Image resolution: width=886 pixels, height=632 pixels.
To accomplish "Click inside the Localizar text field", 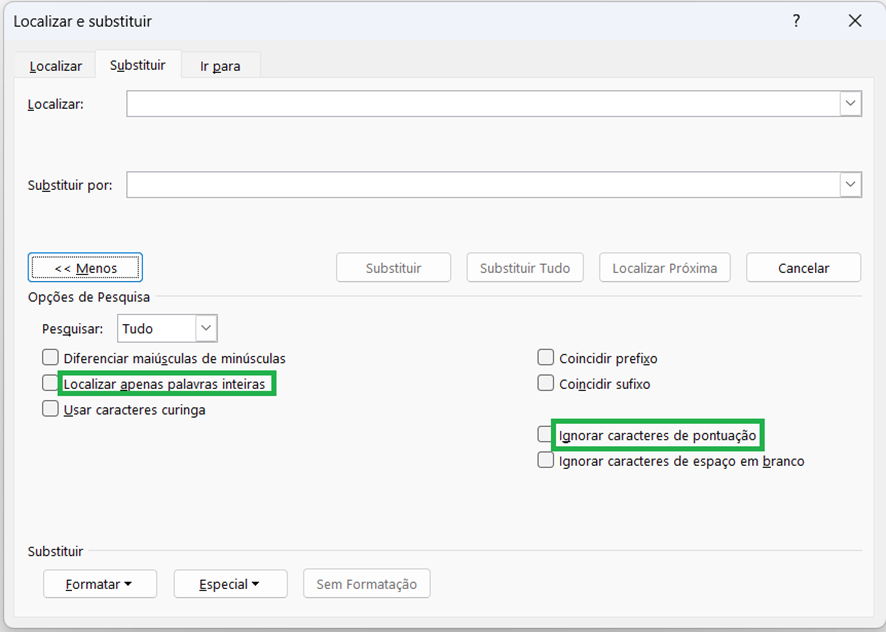I will [482, 104].
